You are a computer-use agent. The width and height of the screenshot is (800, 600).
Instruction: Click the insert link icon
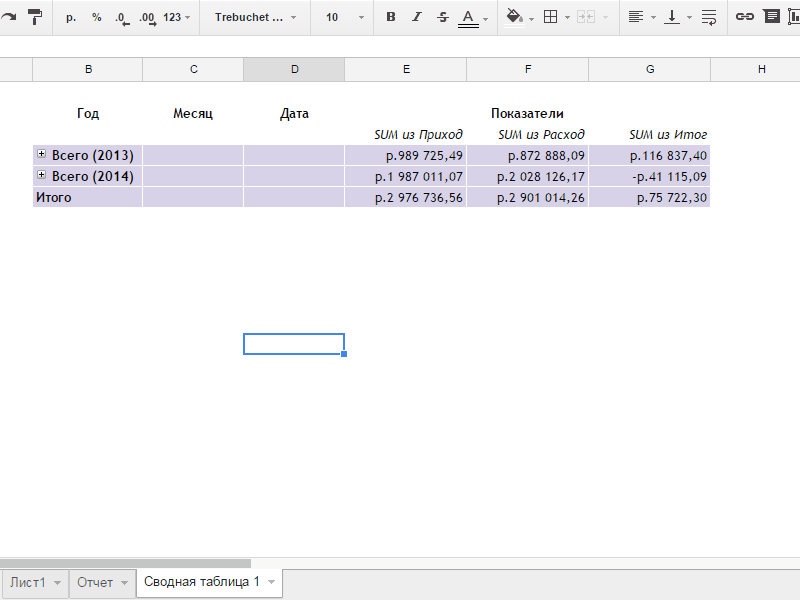[744, 17]
